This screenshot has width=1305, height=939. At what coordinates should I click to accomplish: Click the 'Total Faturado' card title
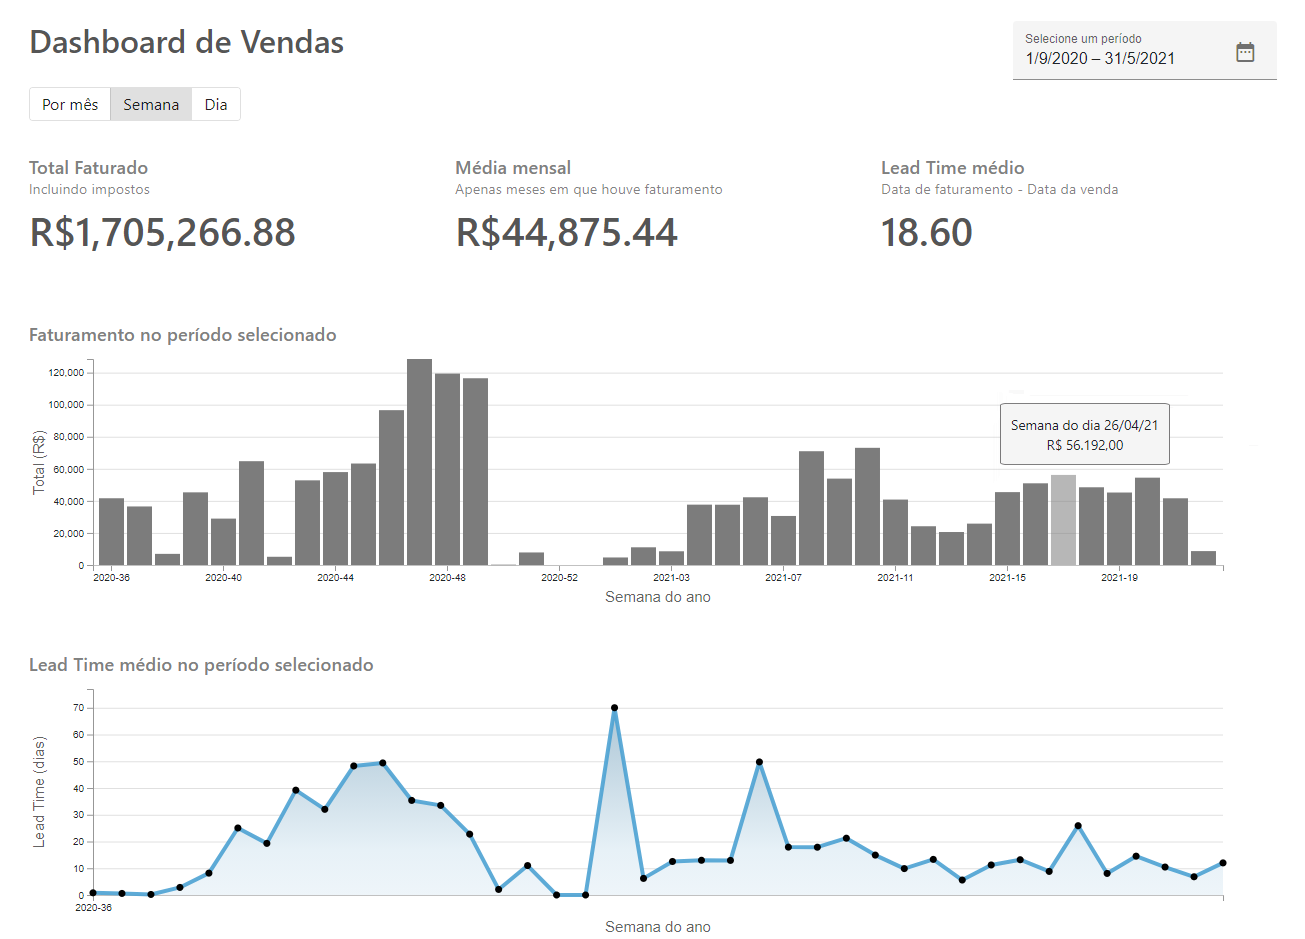point(88,168)
